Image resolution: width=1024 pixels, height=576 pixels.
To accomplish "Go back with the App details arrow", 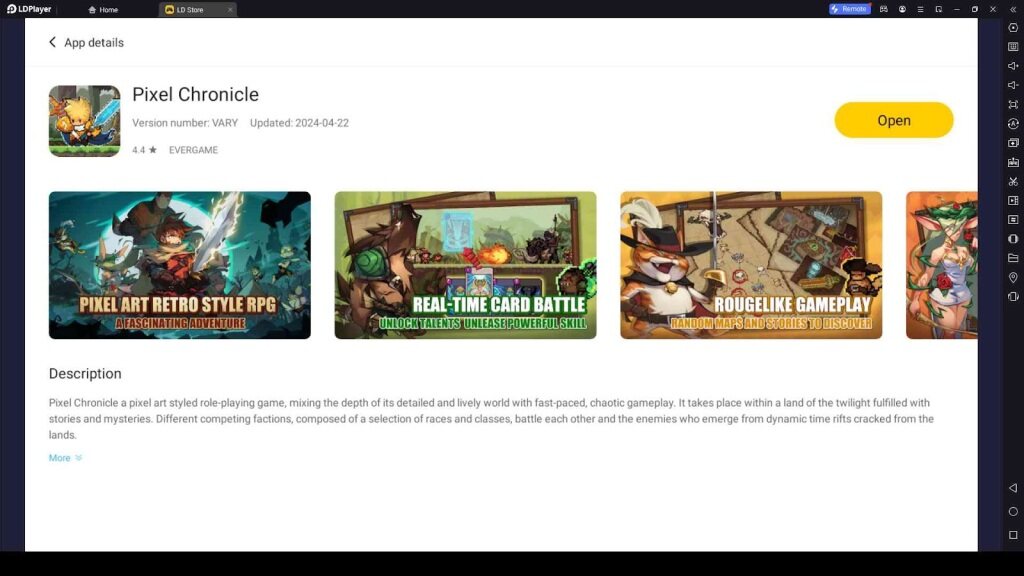I will coord(52,42).
